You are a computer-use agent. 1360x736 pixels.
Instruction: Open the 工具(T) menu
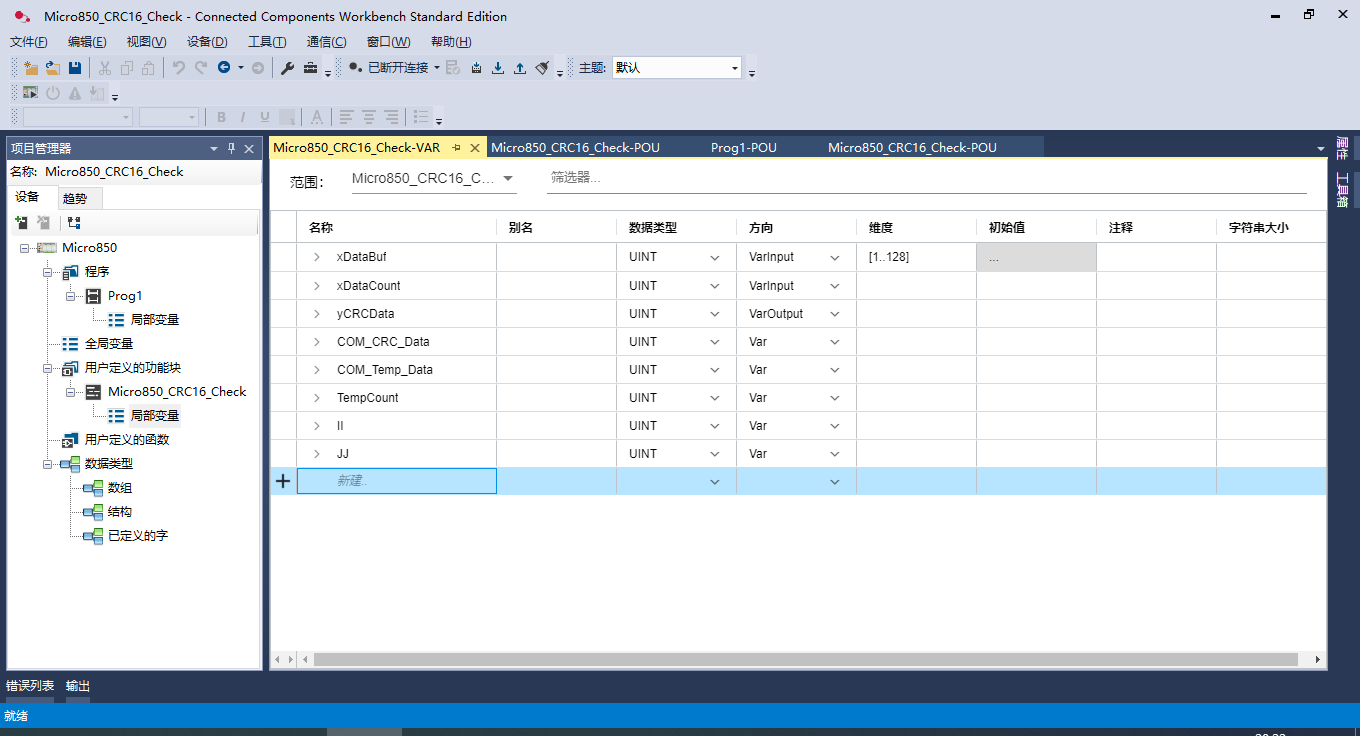coord(267,42)
